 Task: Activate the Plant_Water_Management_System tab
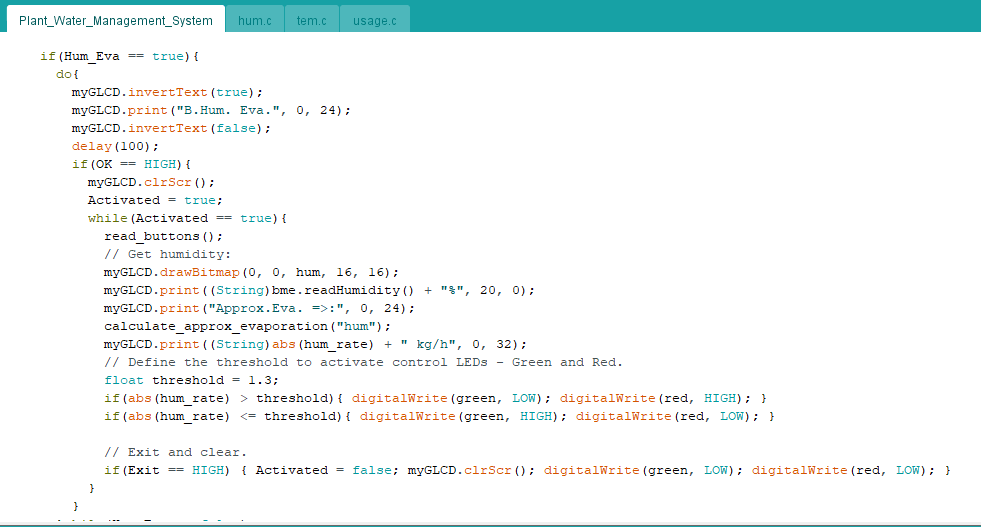point(115,20)
